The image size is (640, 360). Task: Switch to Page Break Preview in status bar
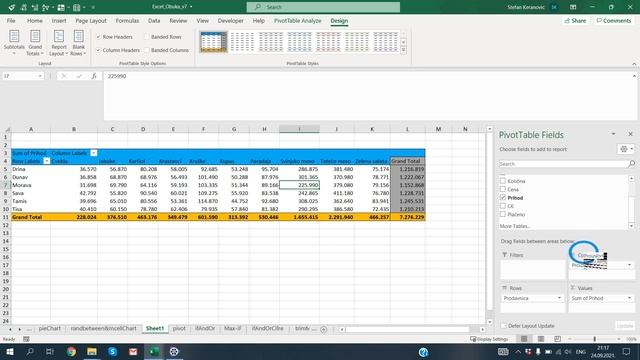(x=557, y=339)
